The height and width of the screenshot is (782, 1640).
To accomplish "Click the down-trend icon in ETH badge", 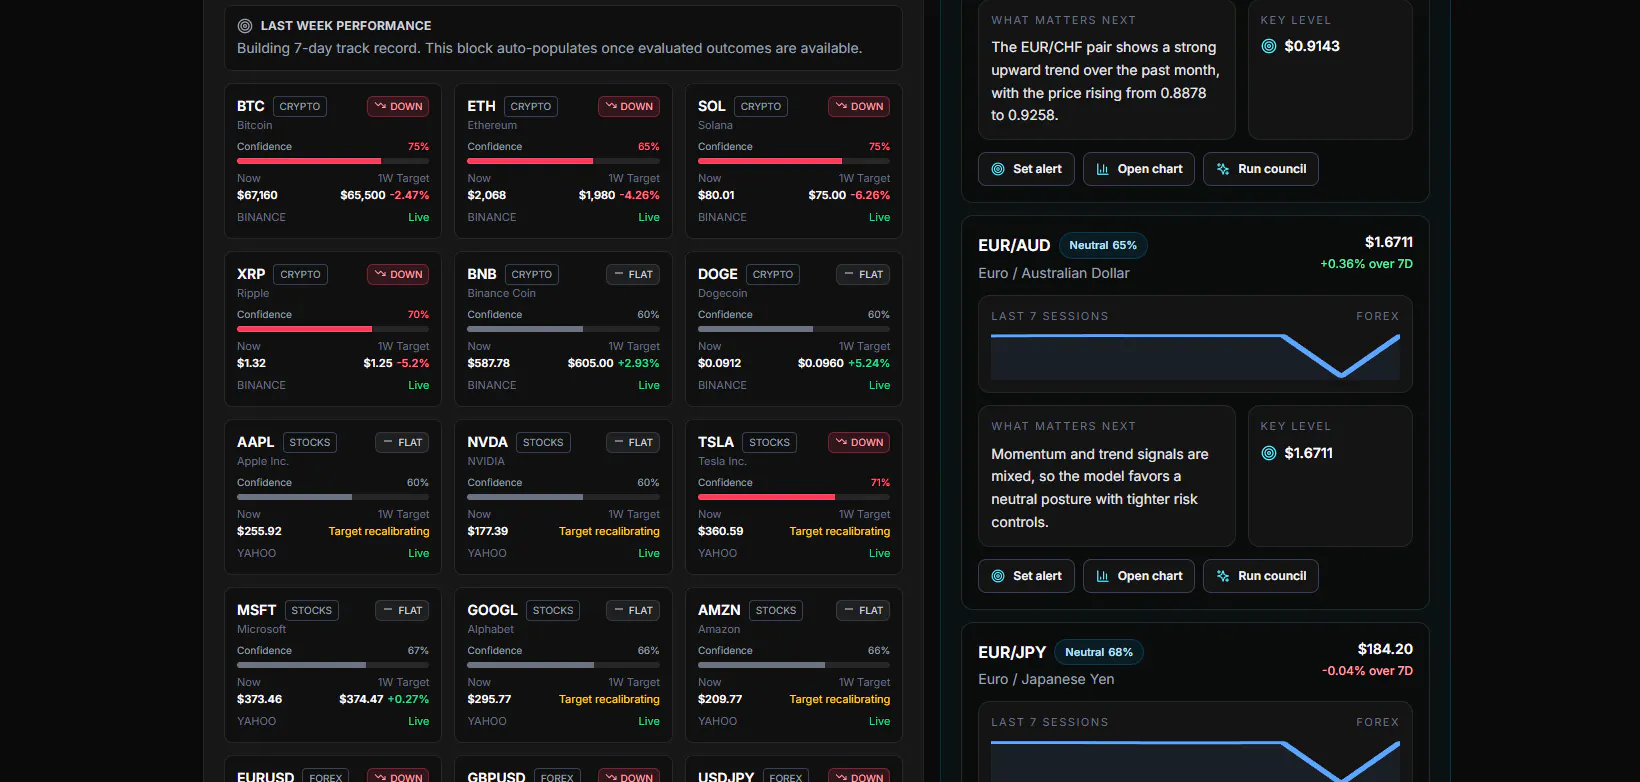I will pos(611,106).
